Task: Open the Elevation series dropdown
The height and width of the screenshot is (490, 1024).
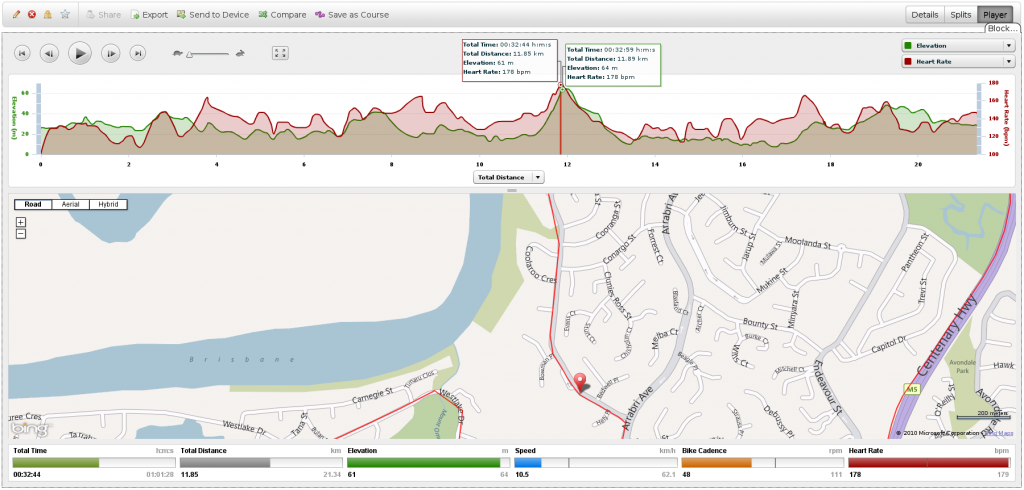Action: point(957,46)
